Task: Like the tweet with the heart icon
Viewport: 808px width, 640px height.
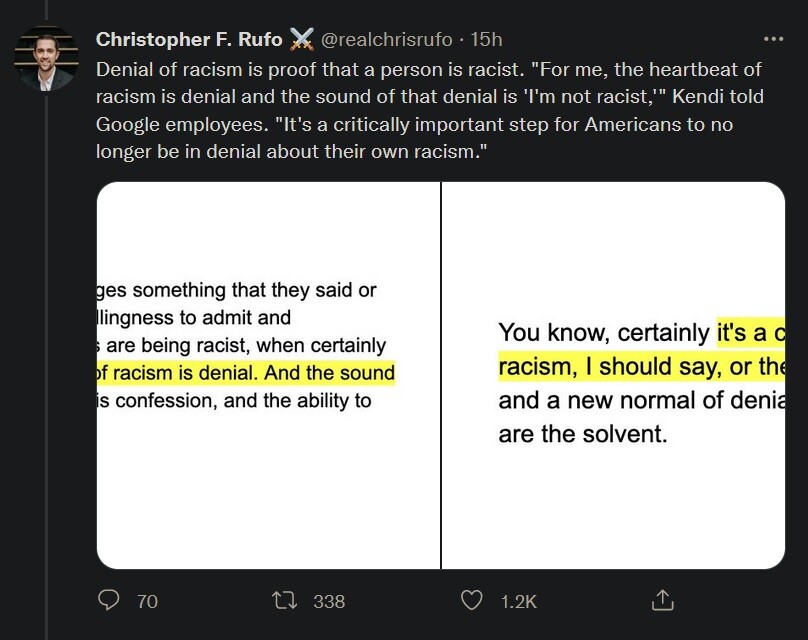Action: (471, 600)
